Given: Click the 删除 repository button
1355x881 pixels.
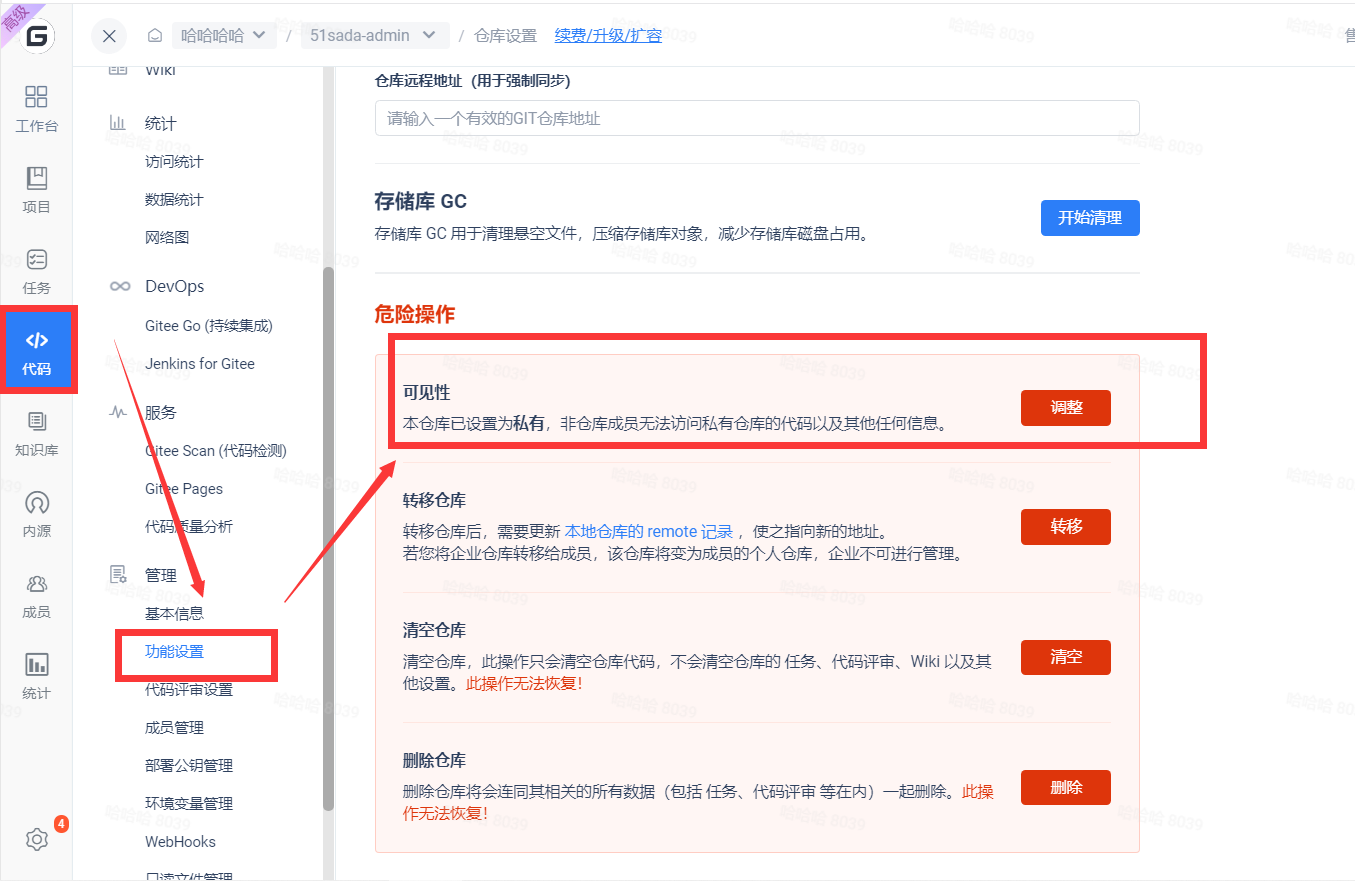Looking at the screenshot, I should tap(1066, 788).
